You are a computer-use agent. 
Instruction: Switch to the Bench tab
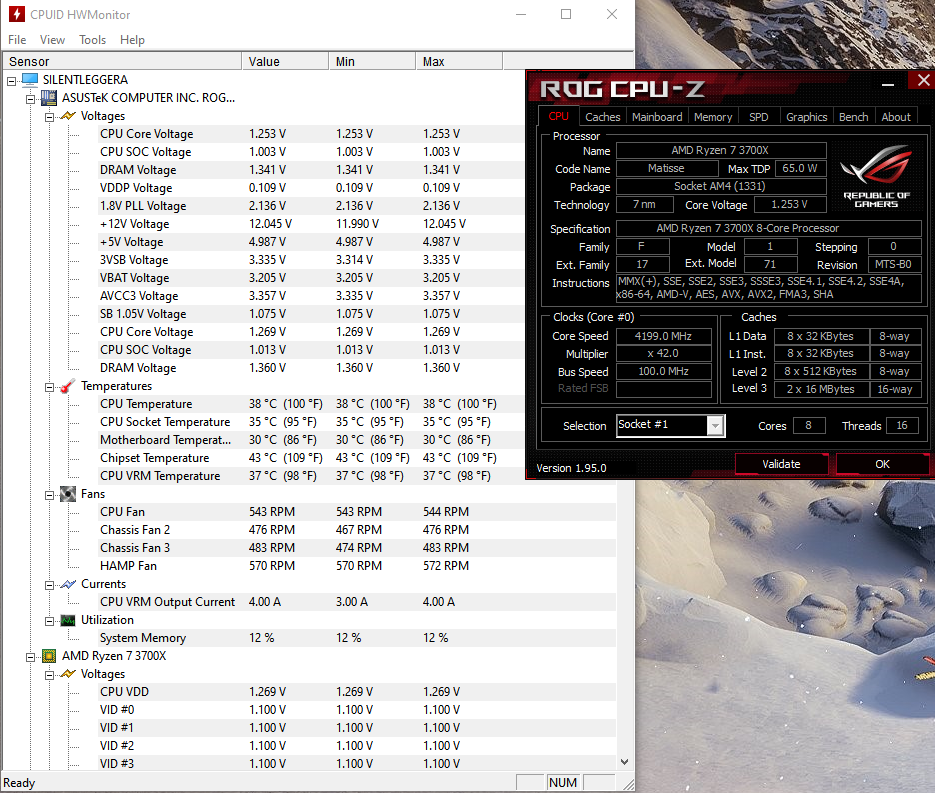tap(853, 117)
